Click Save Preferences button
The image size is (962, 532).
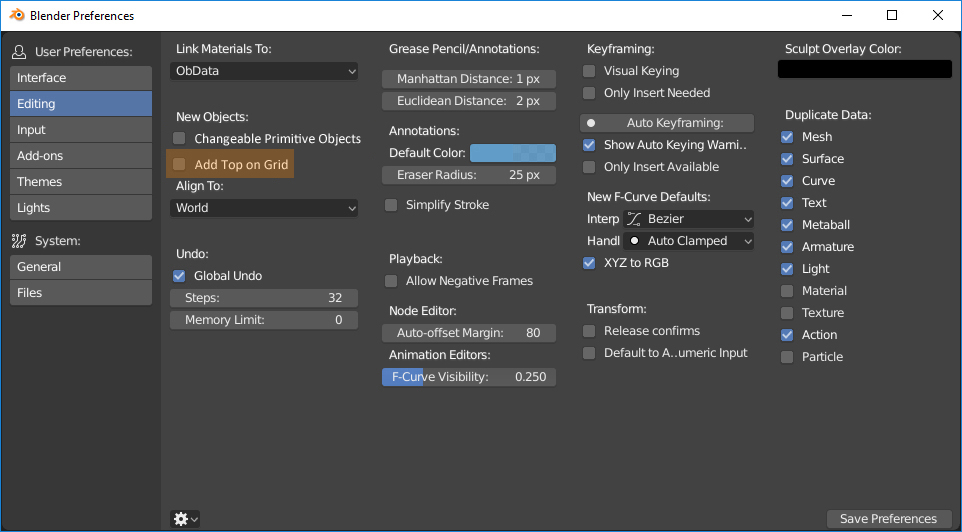888,519
